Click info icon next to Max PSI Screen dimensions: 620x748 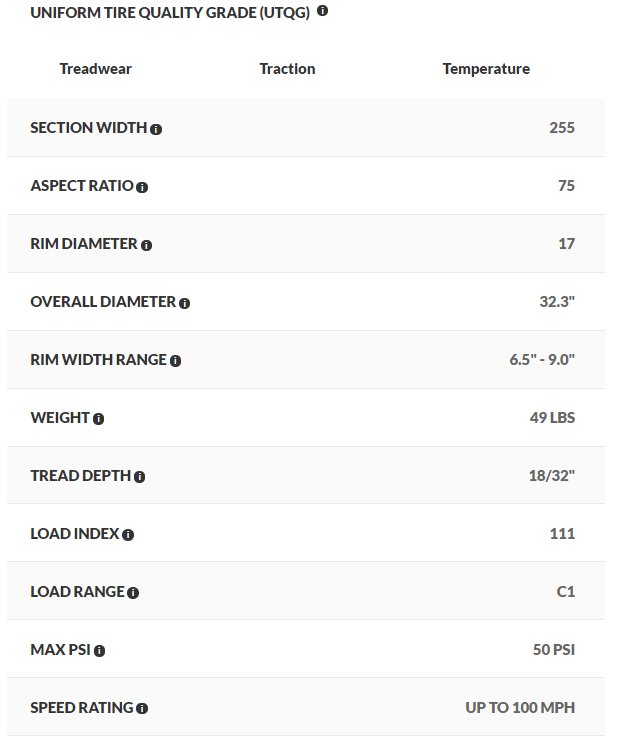pyautogui.click(x=99, y=651)
